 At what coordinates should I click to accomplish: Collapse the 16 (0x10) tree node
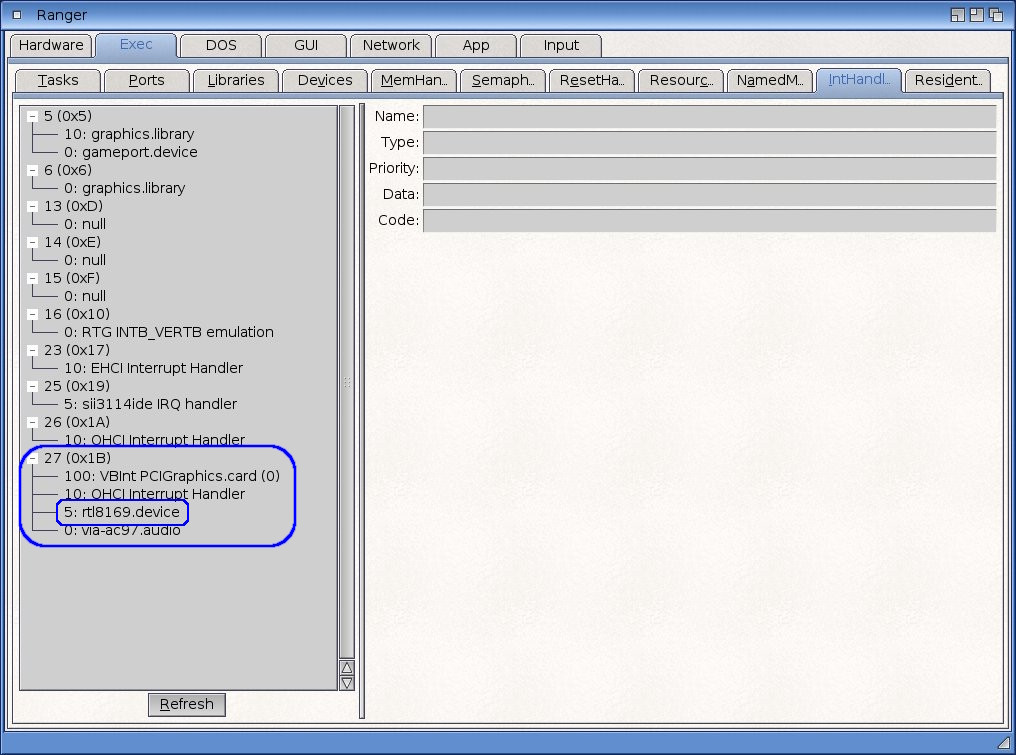32,314
